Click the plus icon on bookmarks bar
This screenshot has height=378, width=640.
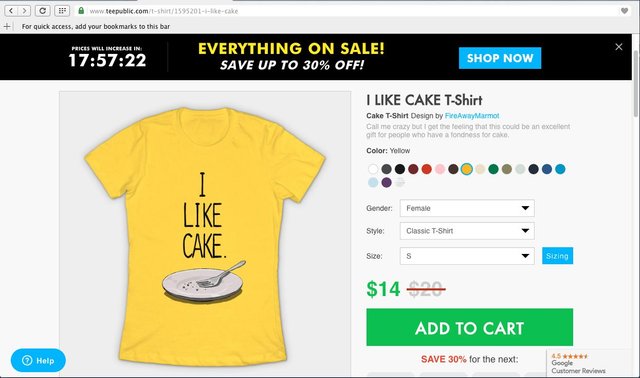(x=7, y=27)
